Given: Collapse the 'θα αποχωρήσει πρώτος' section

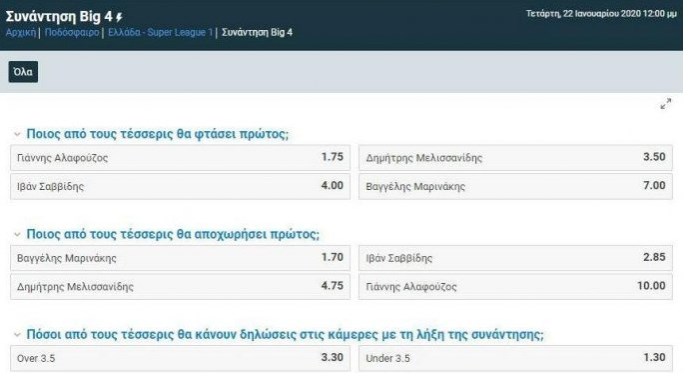Looking at the screenshot, I should coord(17,234).
